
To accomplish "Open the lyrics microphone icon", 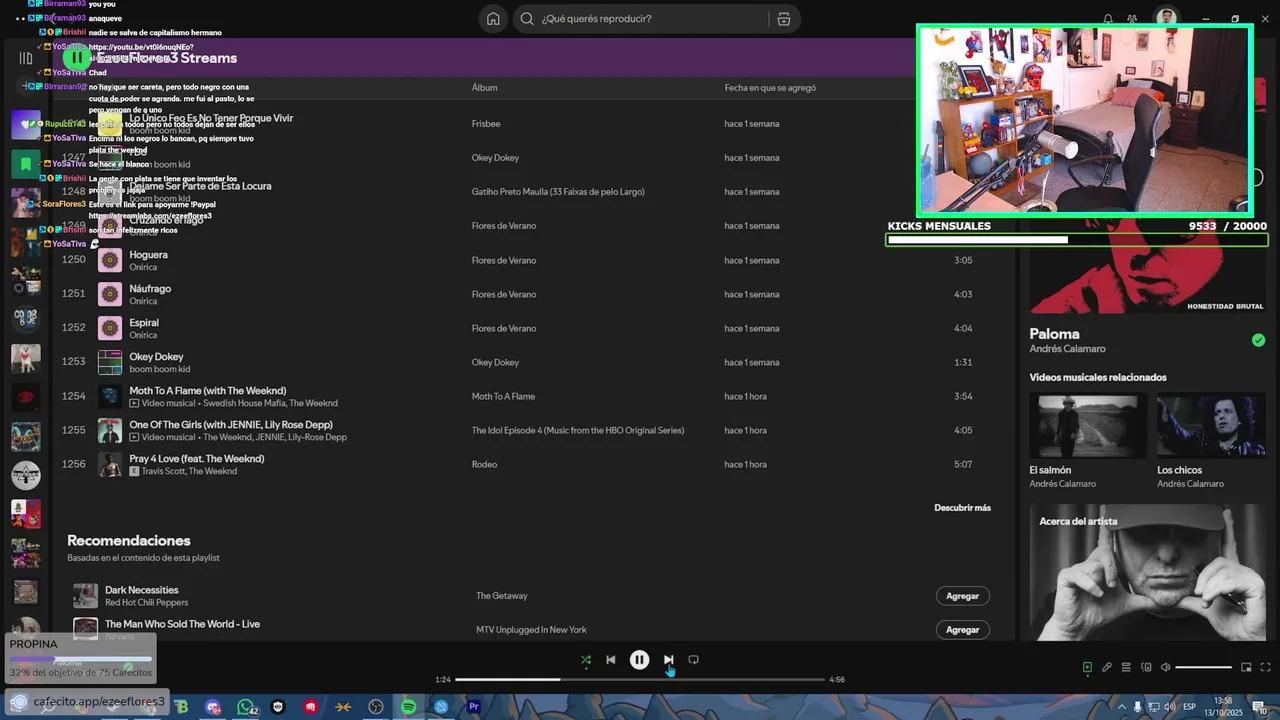I will coord(1107,667).
